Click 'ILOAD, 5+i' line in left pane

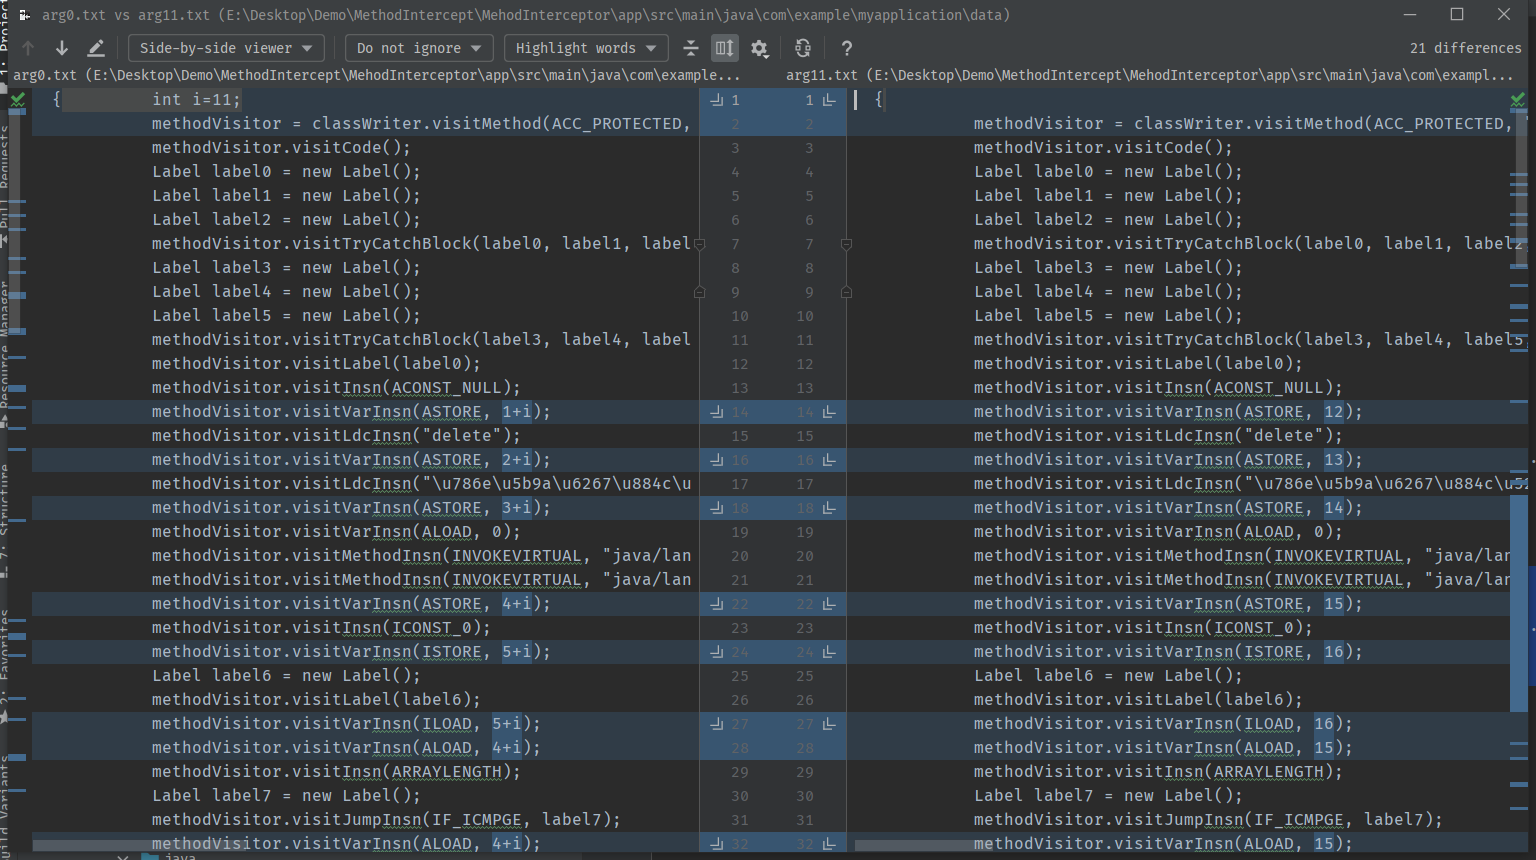346,724
